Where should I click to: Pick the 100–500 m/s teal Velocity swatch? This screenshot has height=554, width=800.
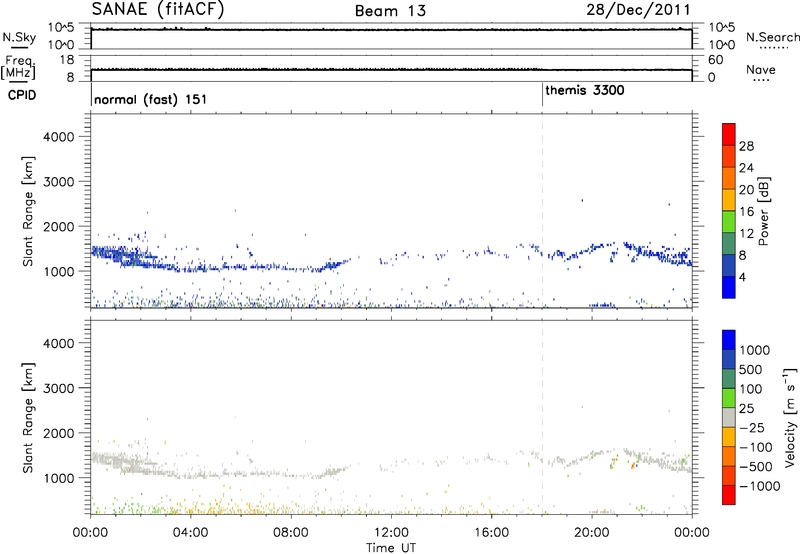(x=729, y=379)
